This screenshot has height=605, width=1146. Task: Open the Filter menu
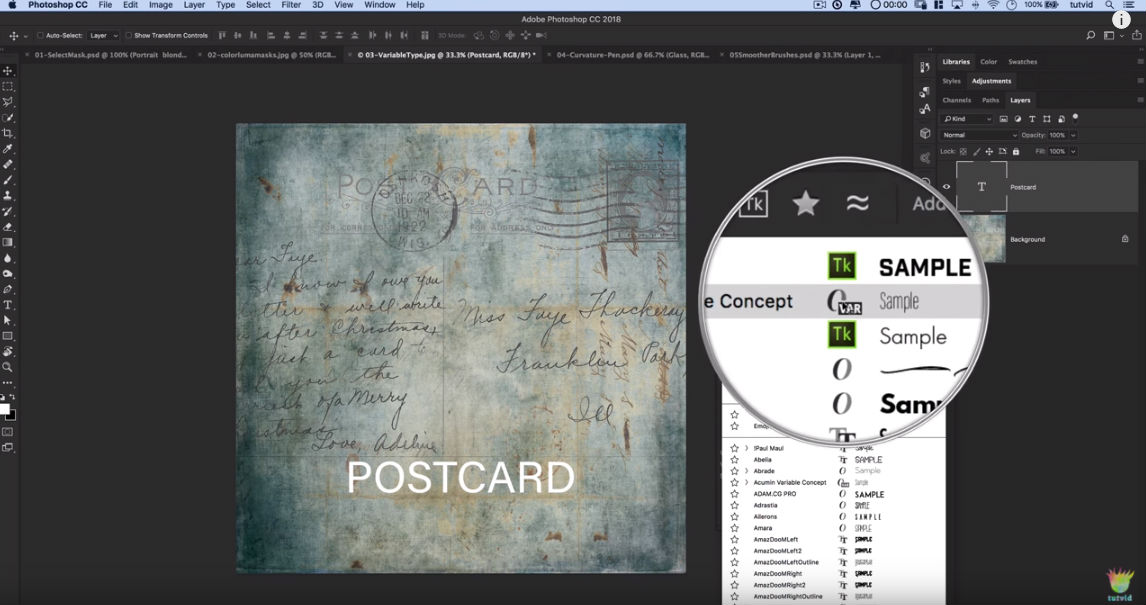[x=291, y=5]
